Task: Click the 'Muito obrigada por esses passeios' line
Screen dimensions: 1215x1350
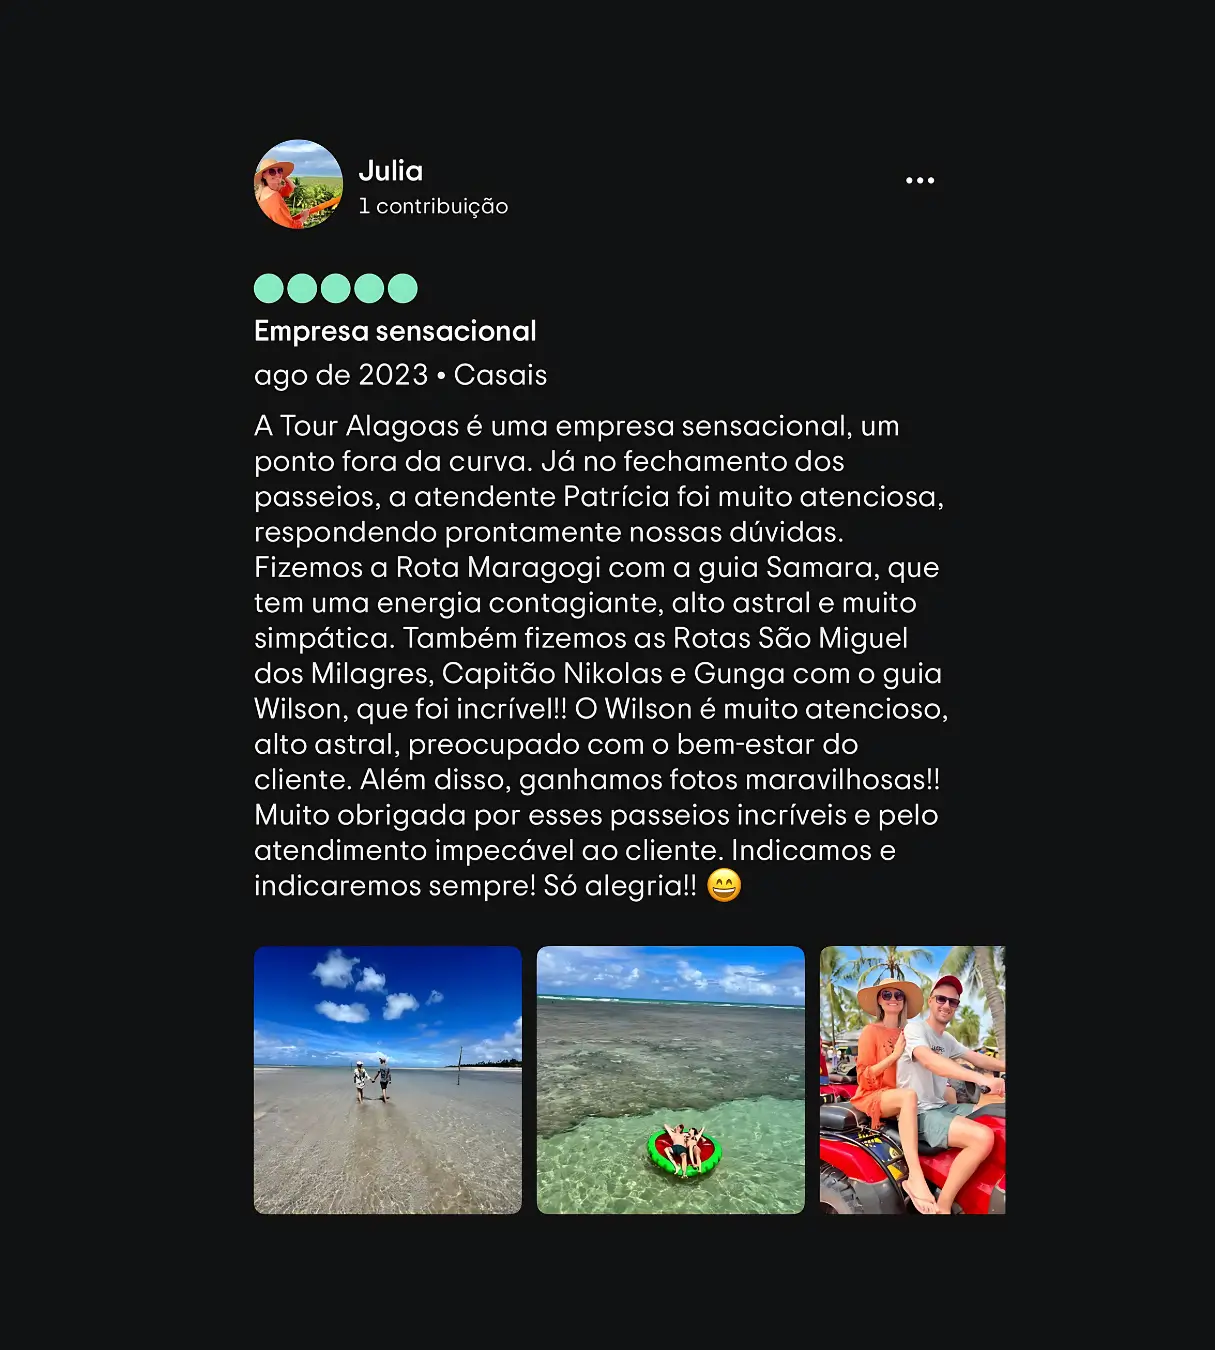Action: tap(596, 815)
